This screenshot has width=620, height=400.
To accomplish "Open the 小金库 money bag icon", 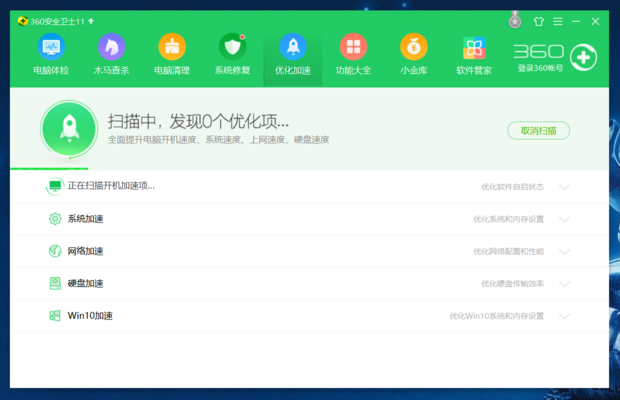I will (414, 47).
